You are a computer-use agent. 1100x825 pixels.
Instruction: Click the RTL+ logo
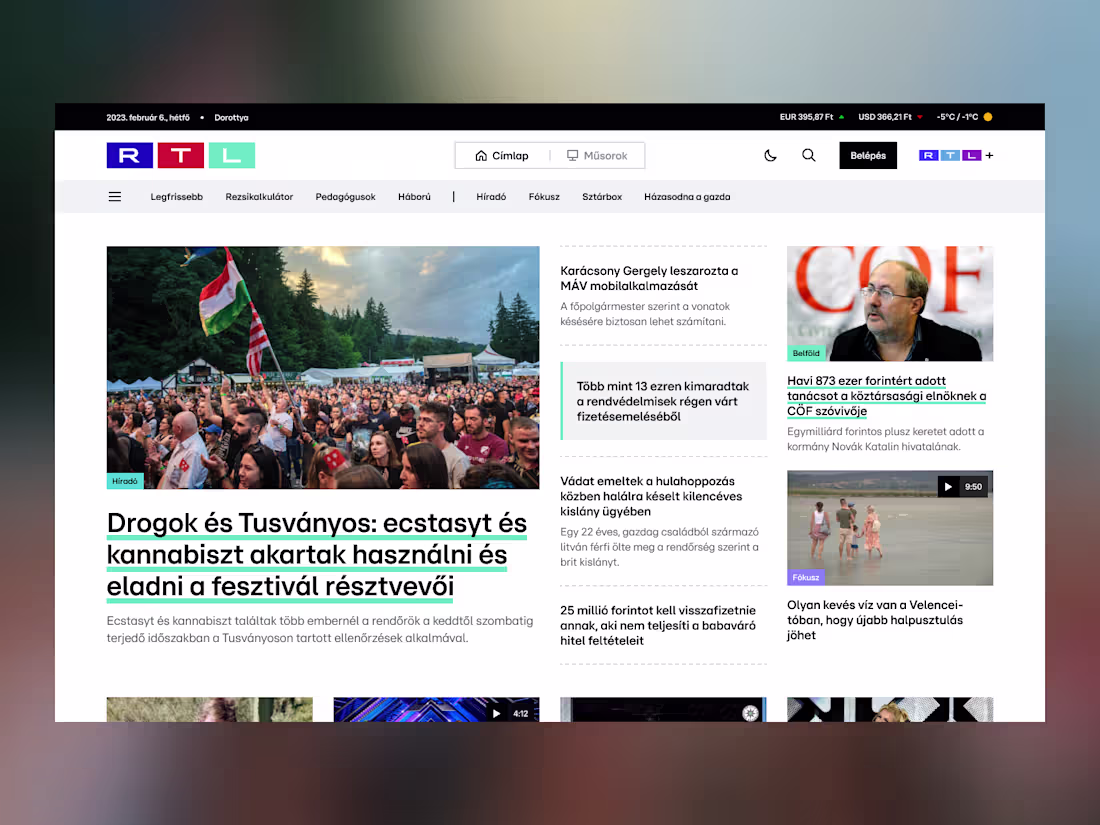956,156
